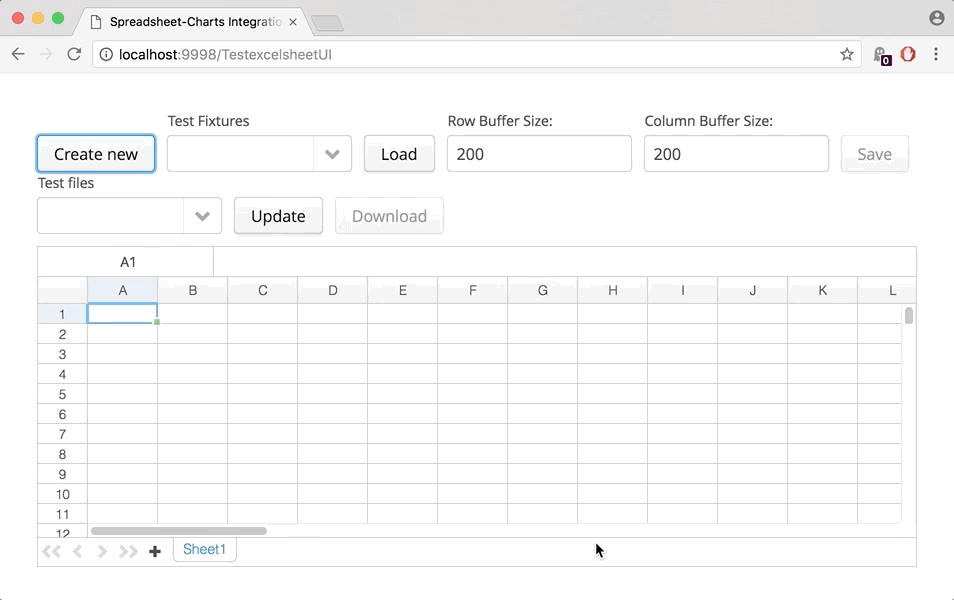Select row 8 header
This screenshot has height=600, width=954.
pos(62,454)
